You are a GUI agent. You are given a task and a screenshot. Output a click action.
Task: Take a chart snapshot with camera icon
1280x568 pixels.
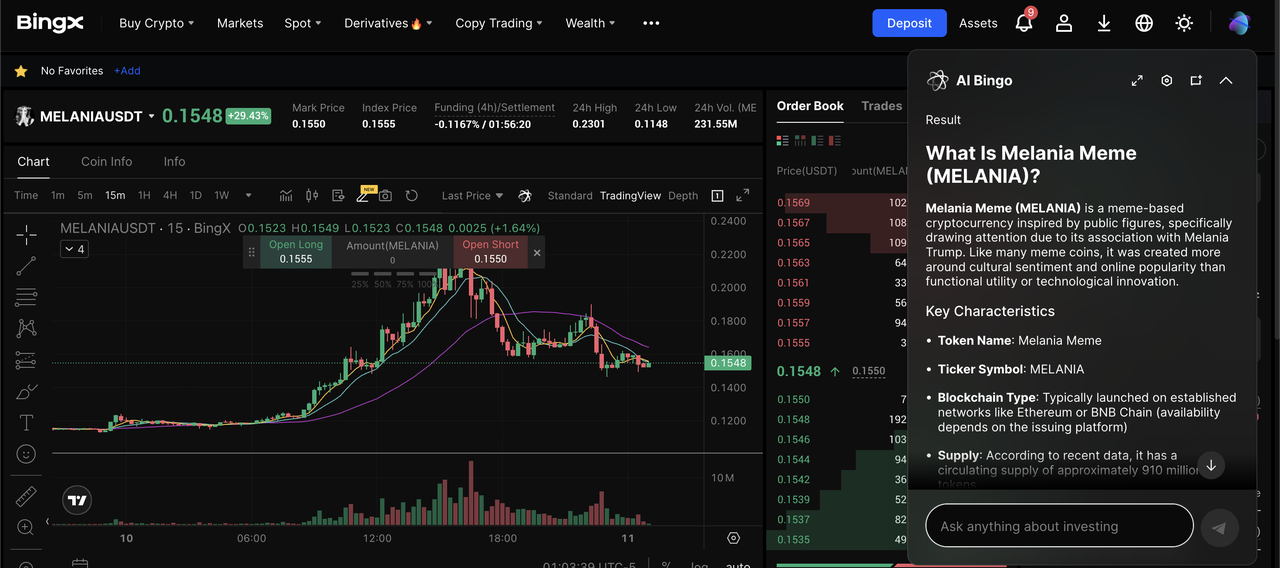pyautogui.click(x=385, y=196)
